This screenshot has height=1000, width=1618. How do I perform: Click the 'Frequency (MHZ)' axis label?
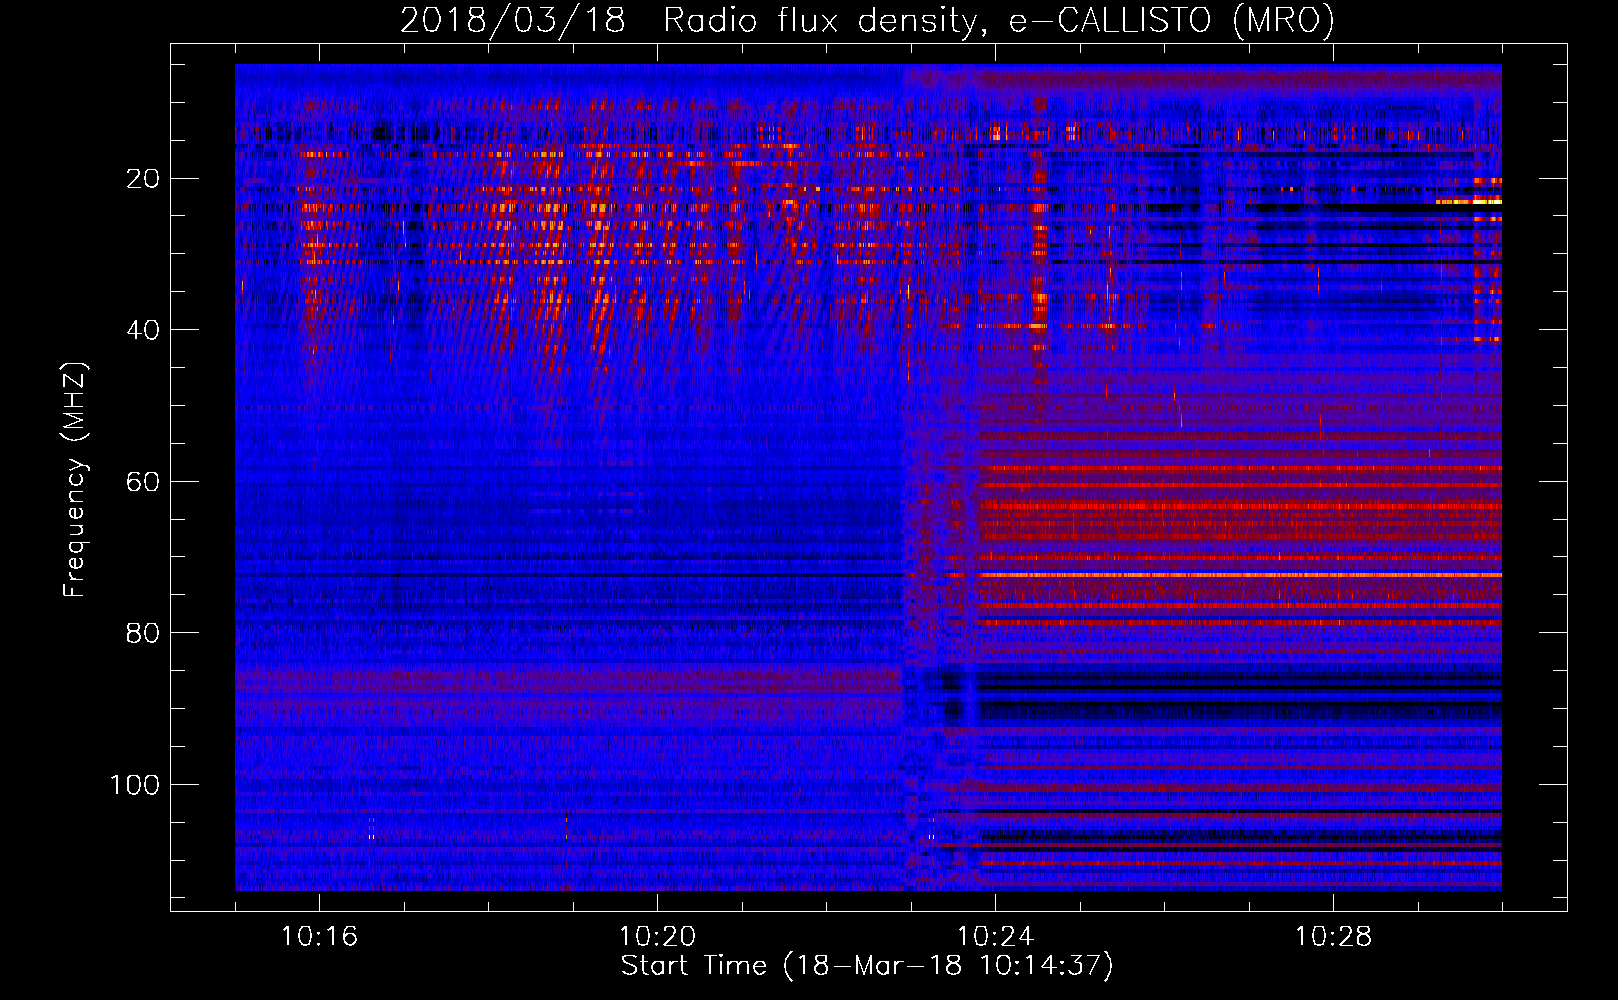click(75, 479)
